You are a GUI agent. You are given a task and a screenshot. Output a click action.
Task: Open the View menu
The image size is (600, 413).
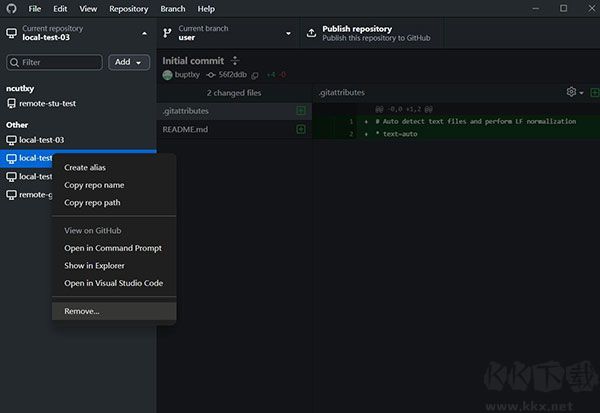(x=88, y=9)
